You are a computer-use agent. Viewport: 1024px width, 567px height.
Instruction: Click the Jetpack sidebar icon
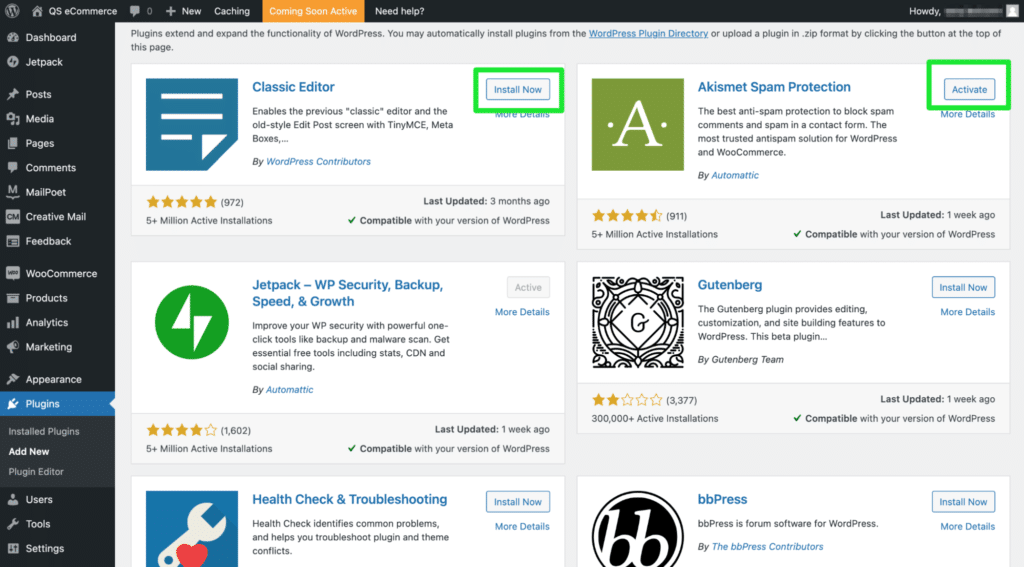(13, 61)
